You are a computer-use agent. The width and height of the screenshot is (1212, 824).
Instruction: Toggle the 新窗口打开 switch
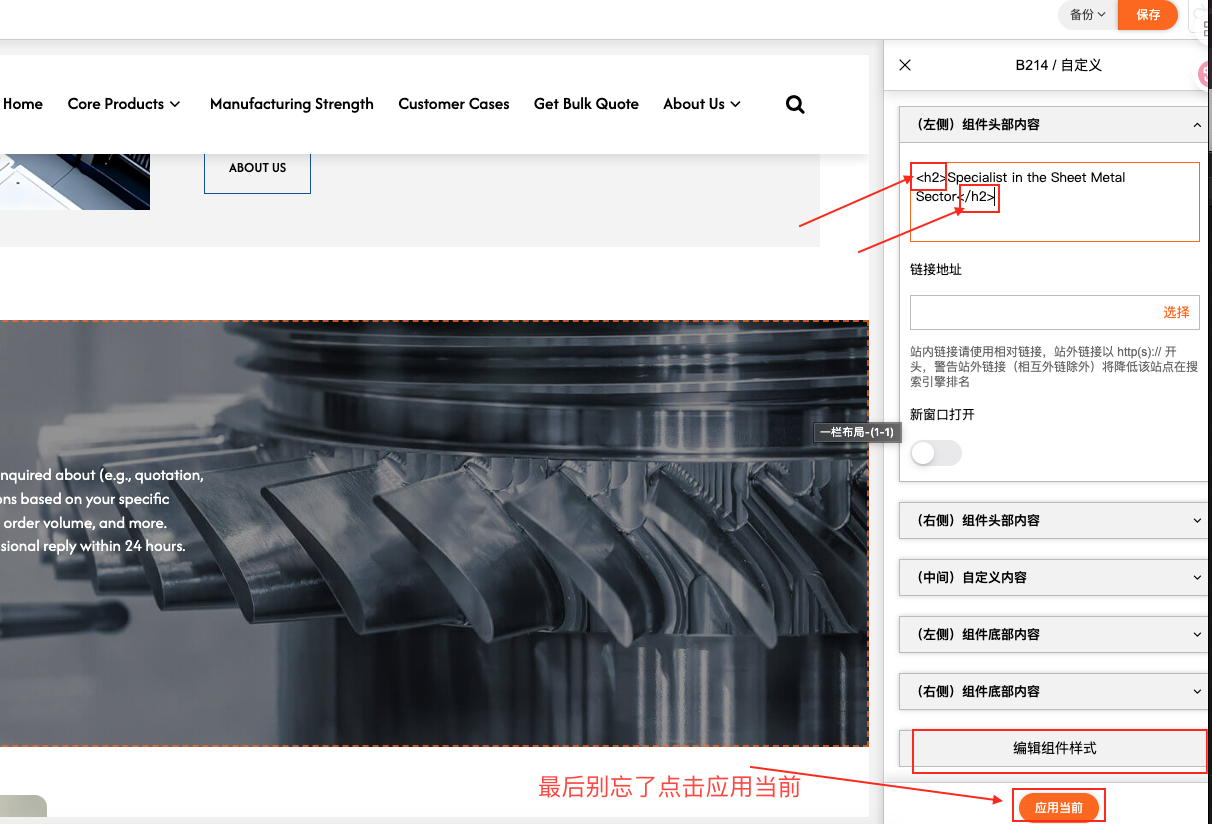935,453
